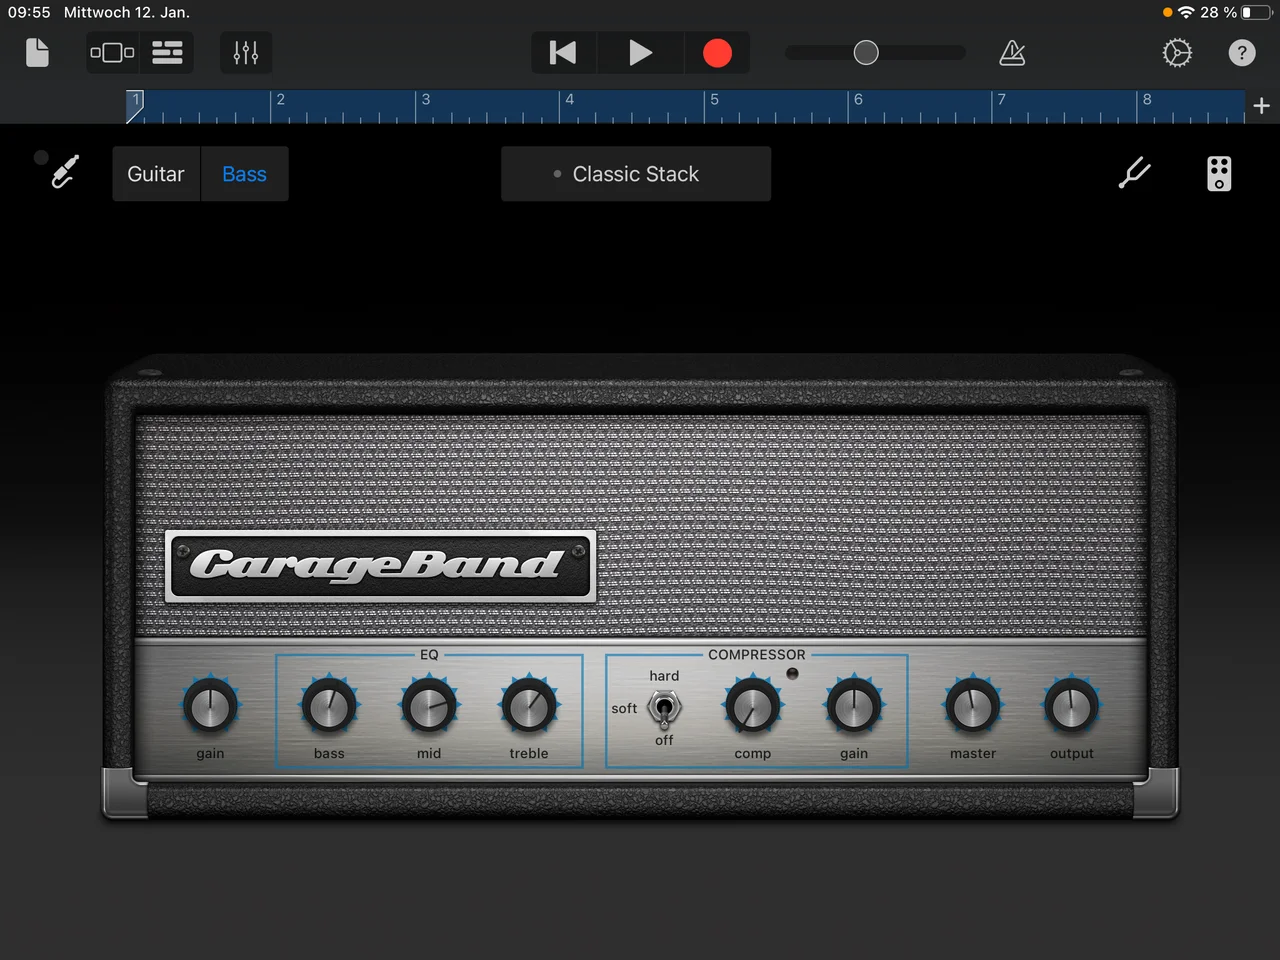Open the guitar tuner
Viewport: 1280px width, 960px height.
1134,174
